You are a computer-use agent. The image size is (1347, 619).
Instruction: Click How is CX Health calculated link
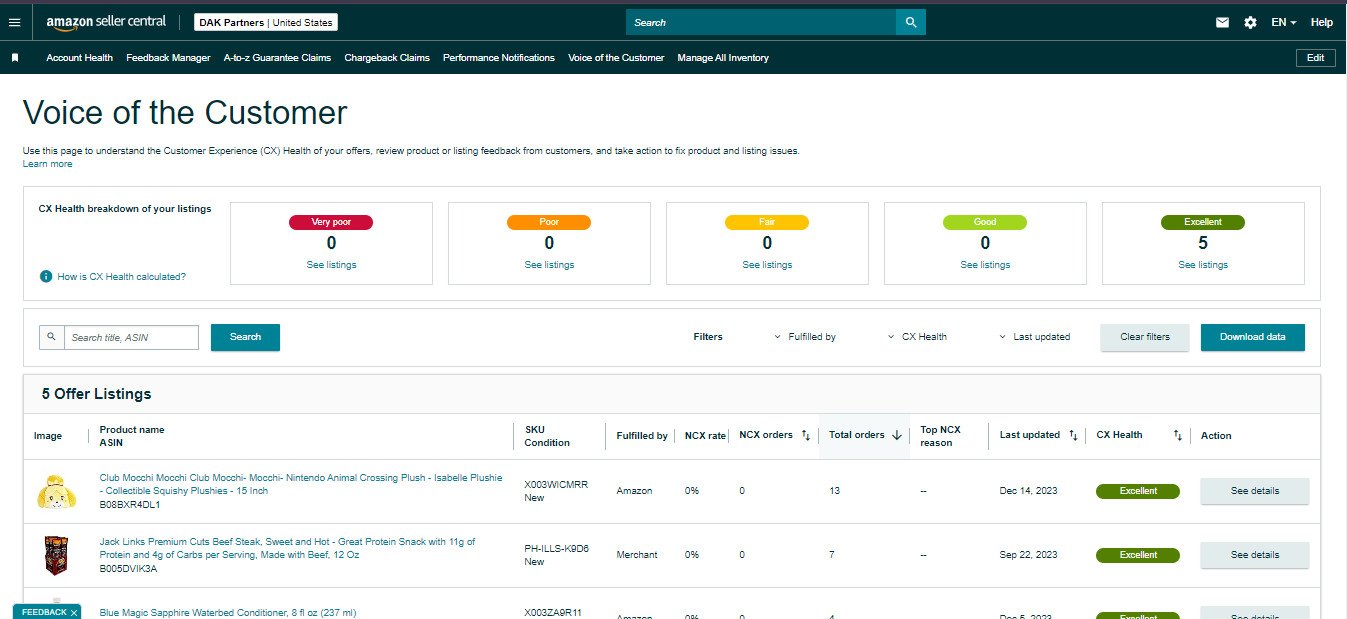coord(121,277)
